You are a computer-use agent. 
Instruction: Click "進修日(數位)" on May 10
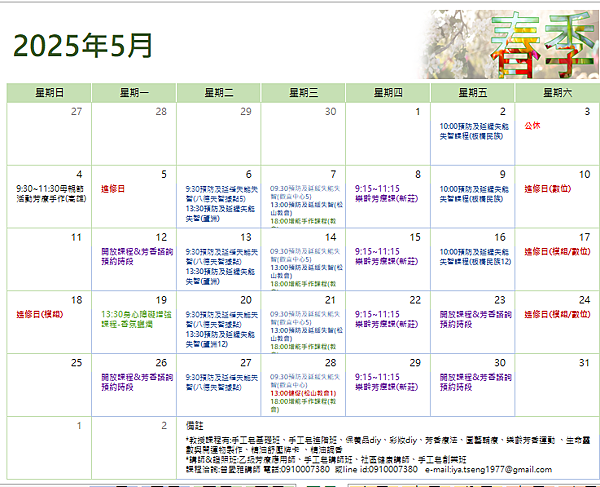[x=548, y=189]
